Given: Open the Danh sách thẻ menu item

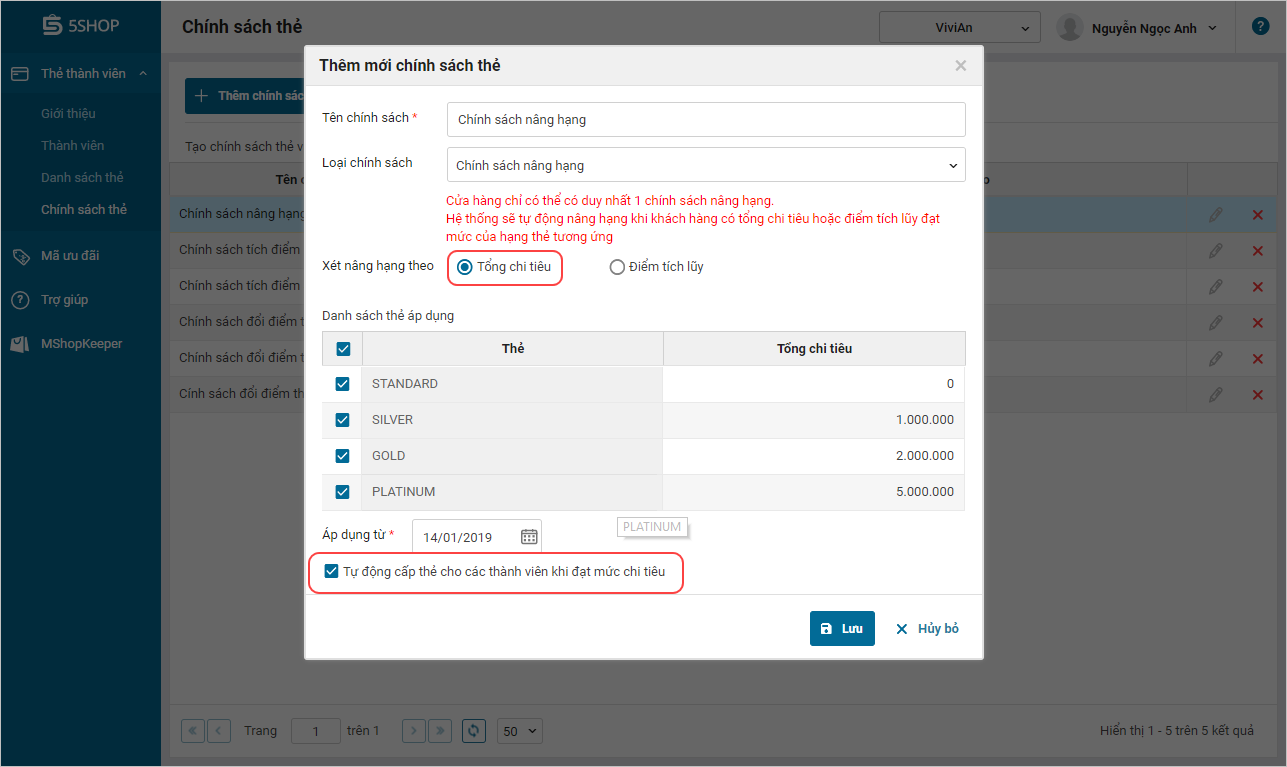Looking at the screenshot, I should tap(82, 178).
